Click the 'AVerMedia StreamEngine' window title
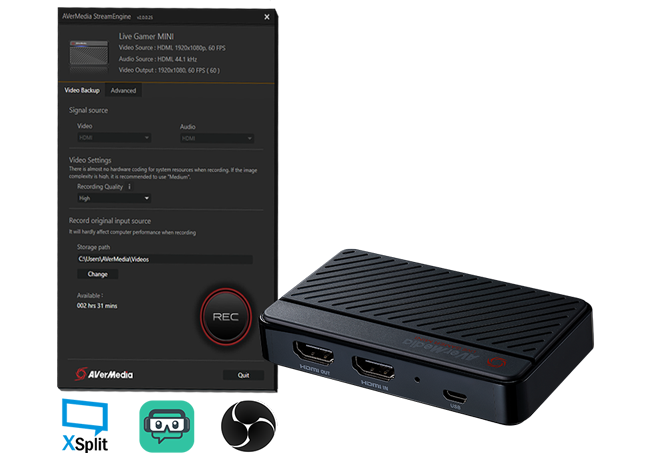The height and width of the screenshot is (453, 650). point(97,17)
